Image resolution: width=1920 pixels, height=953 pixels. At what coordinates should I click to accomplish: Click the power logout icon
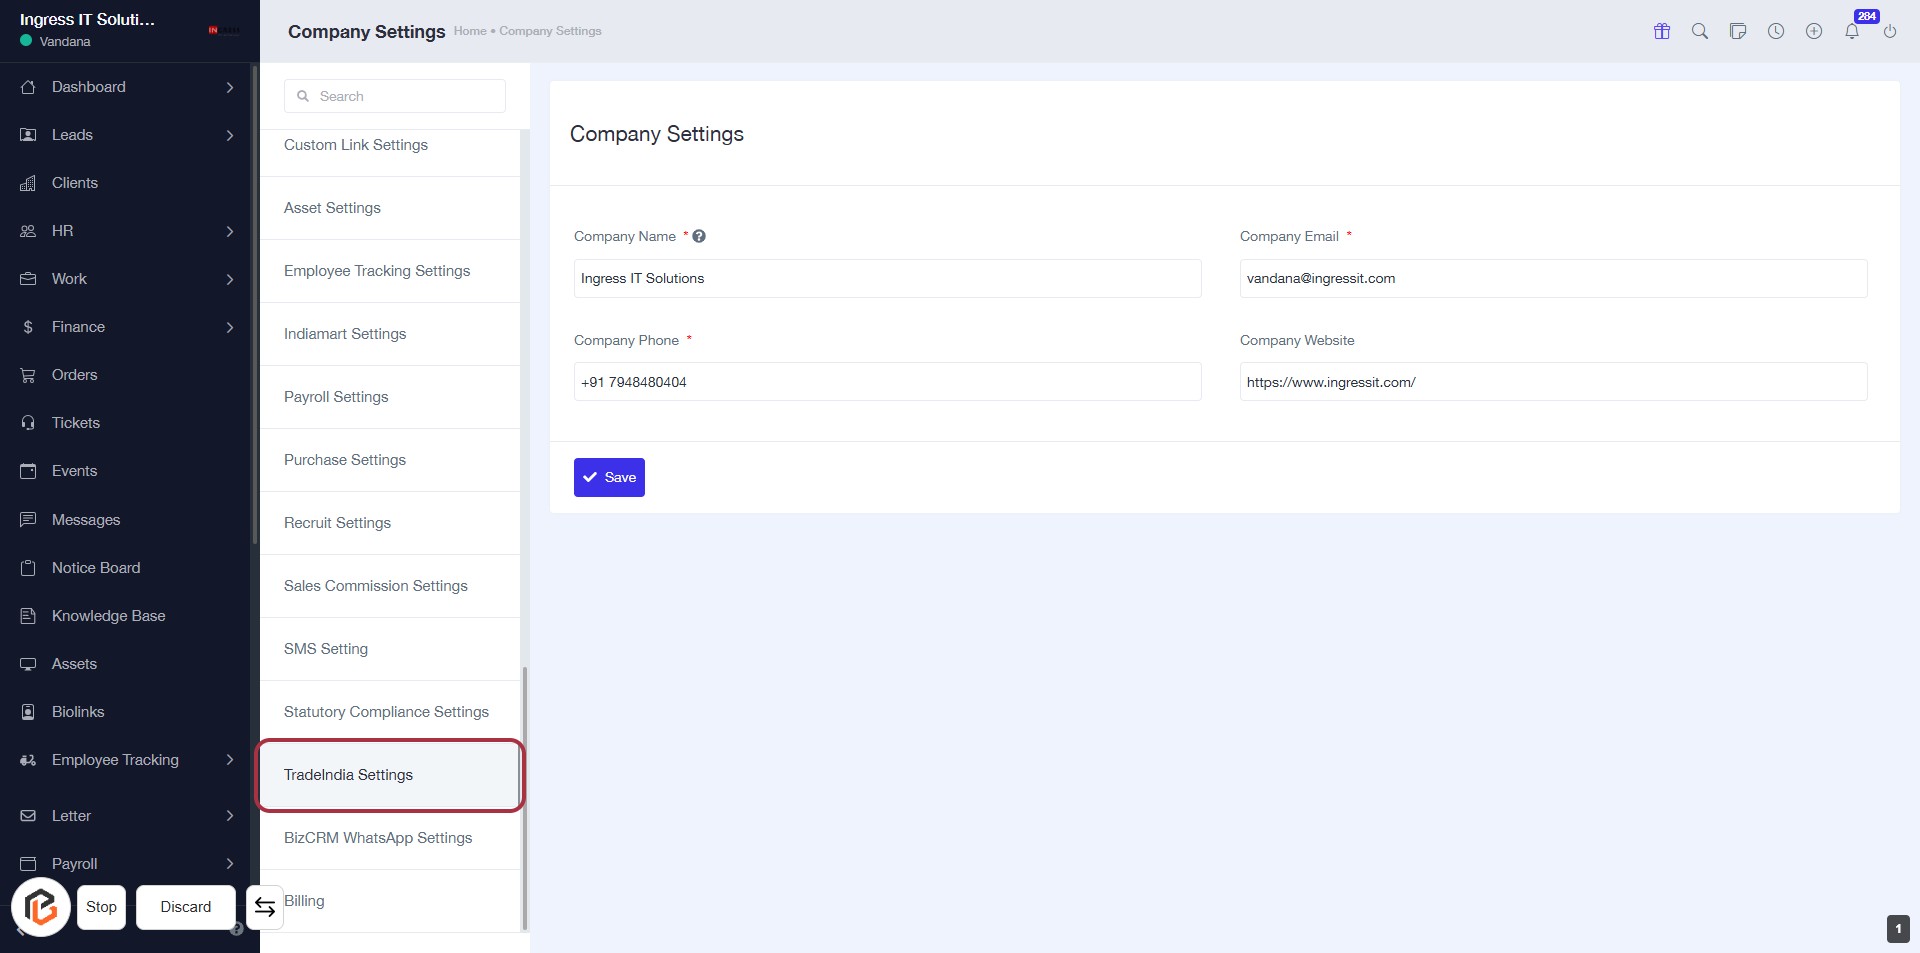click(1890, 31)
